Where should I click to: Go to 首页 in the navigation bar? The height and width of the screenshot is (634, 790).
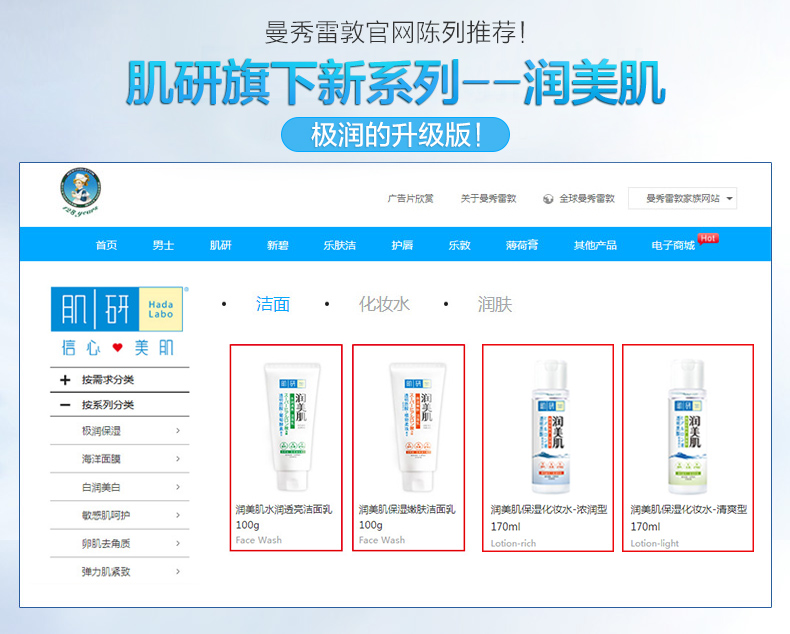tap(106, 245)
